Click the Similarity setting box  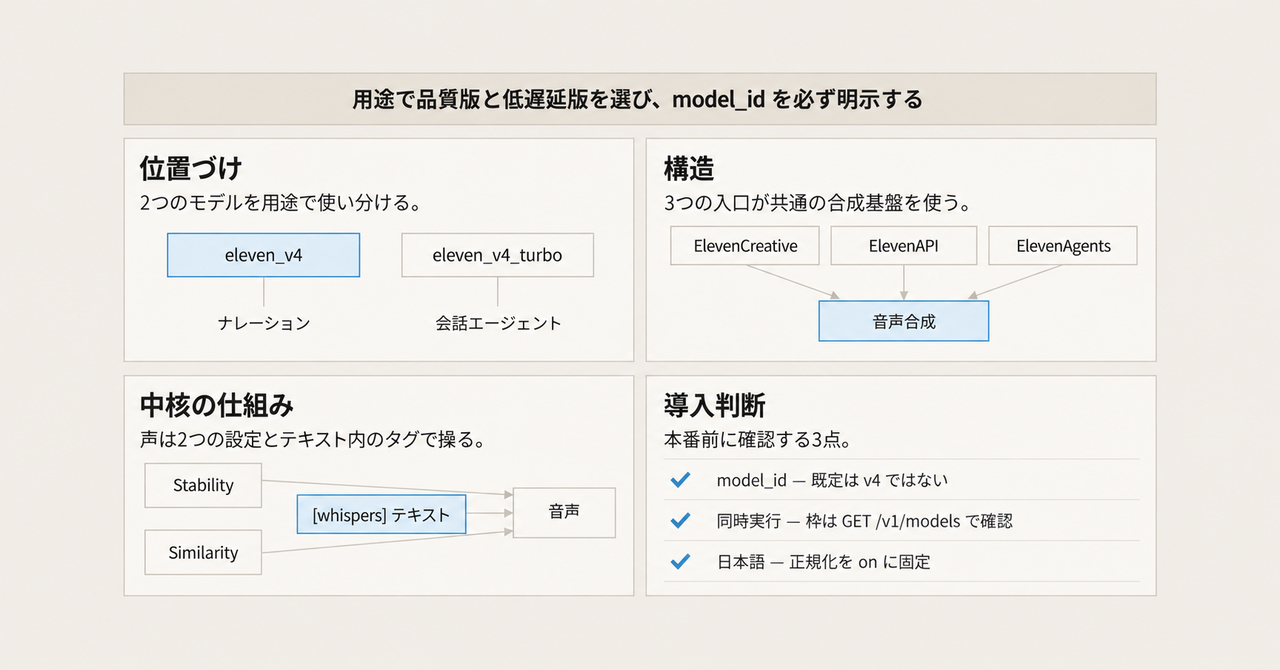(x=203, y=552)
